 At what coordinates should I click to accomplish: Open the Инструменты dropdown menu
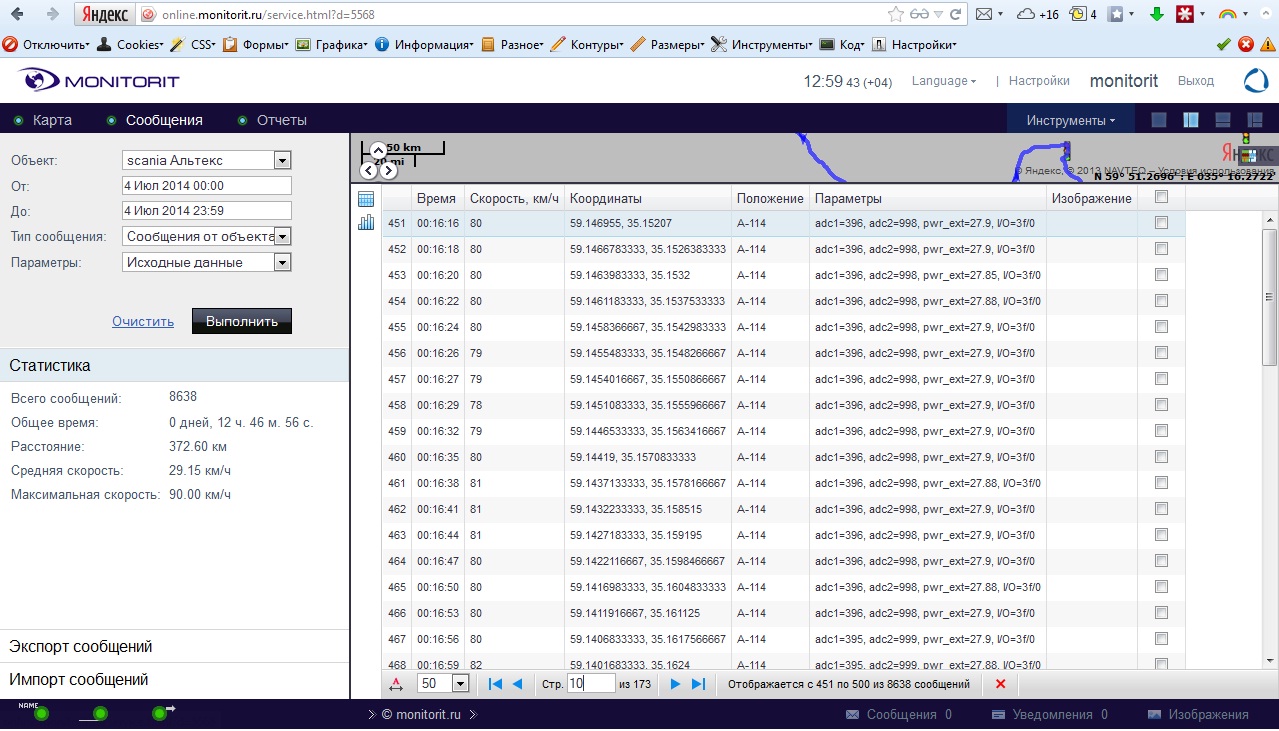(x=1070, y=120)
